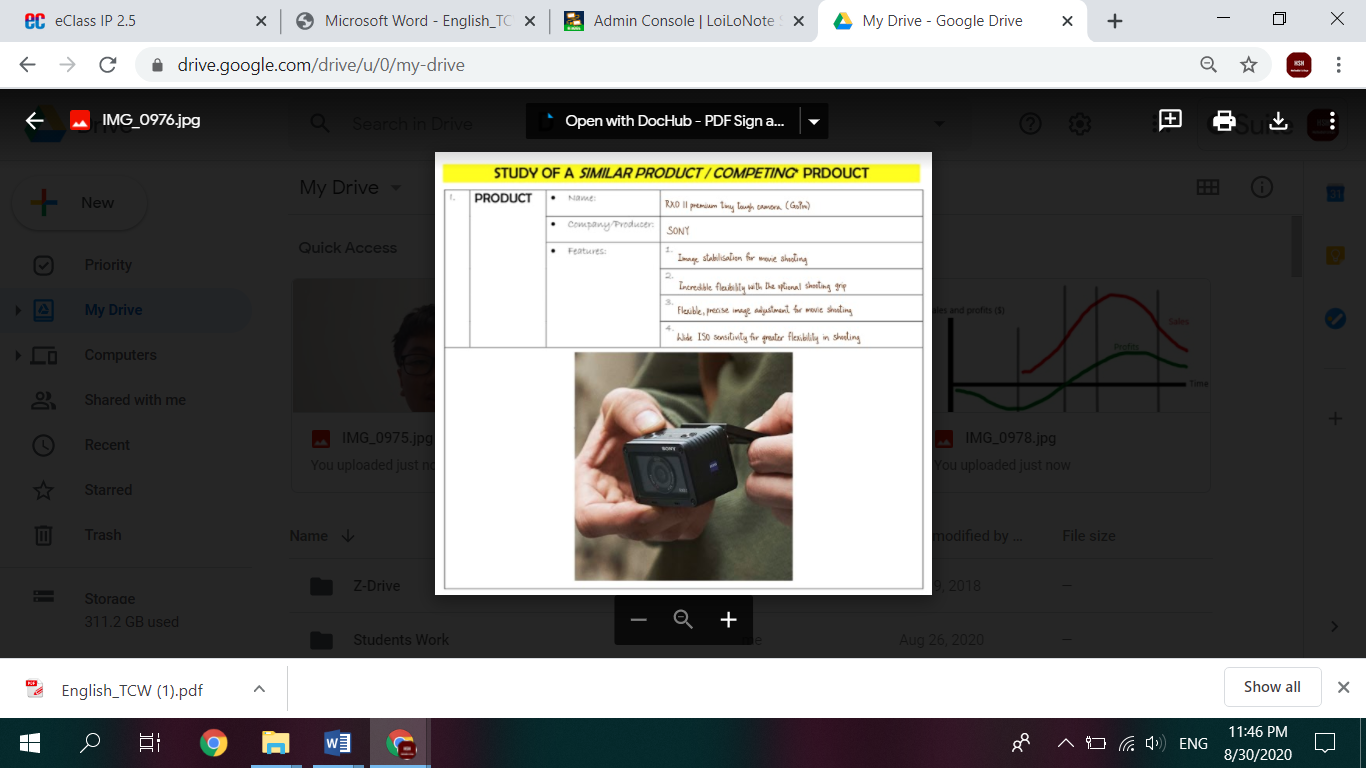Viewport: 1366px width, 768px height.
Task: Go back in Chrome browser
Action: pyautogui.click(x=27, y=65)
